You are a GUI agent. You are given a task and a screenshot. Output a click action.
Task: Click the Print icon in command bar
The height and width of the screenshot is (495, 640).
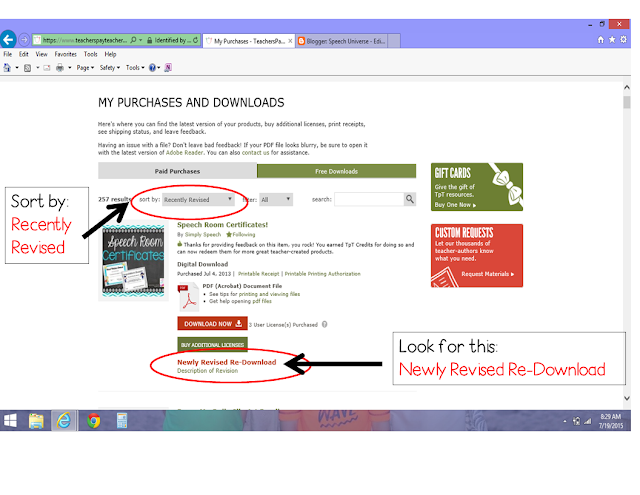click(60, 68)
